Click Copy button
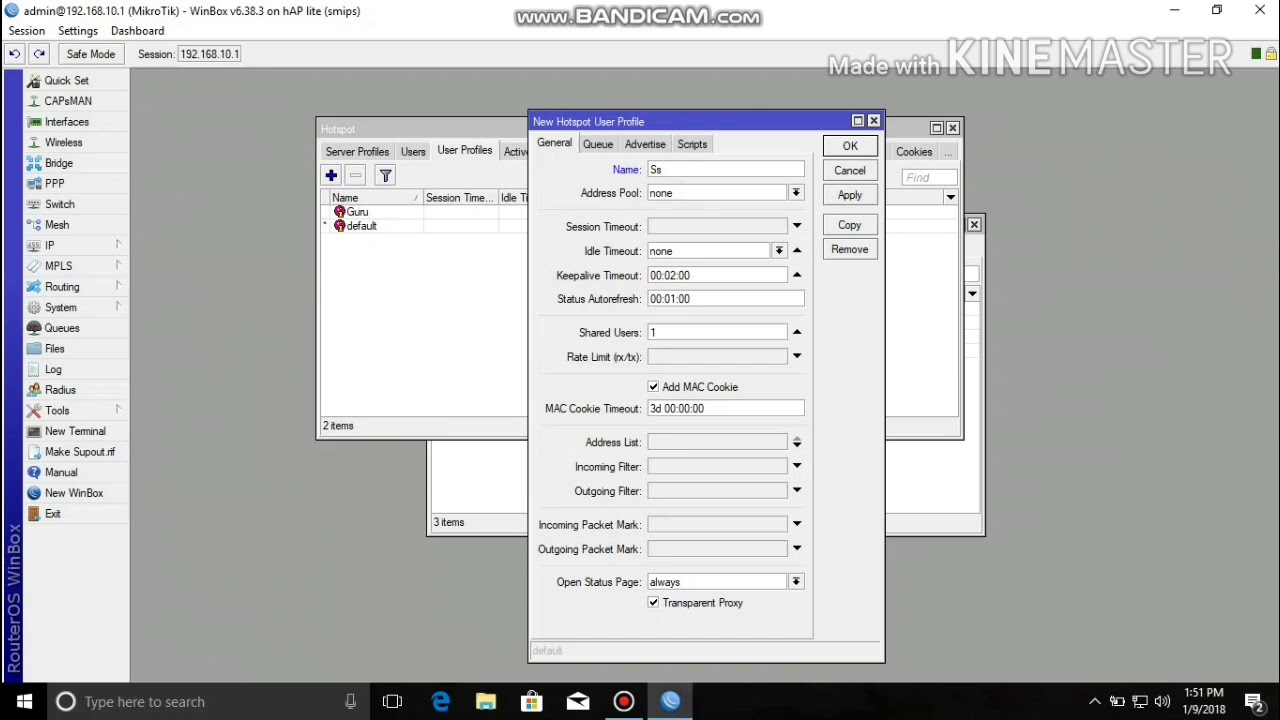This screenshot has width=1280, height=720. tap(850, 225)
